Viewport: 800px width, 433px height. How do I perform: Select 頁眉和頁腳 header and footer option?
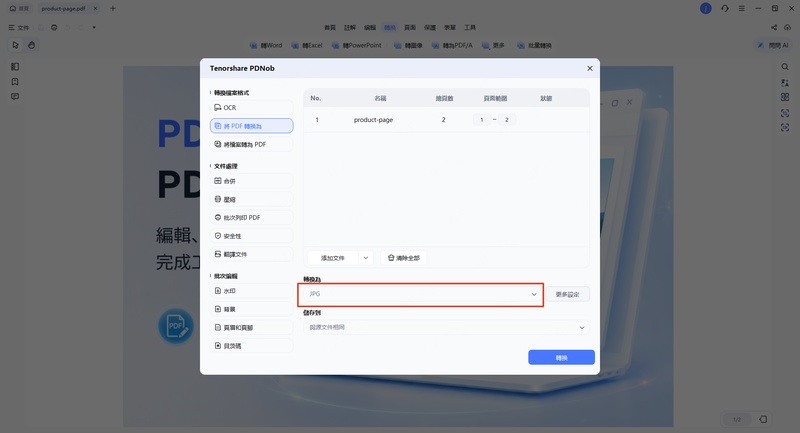pyautogui.click(x=252, y=327)
